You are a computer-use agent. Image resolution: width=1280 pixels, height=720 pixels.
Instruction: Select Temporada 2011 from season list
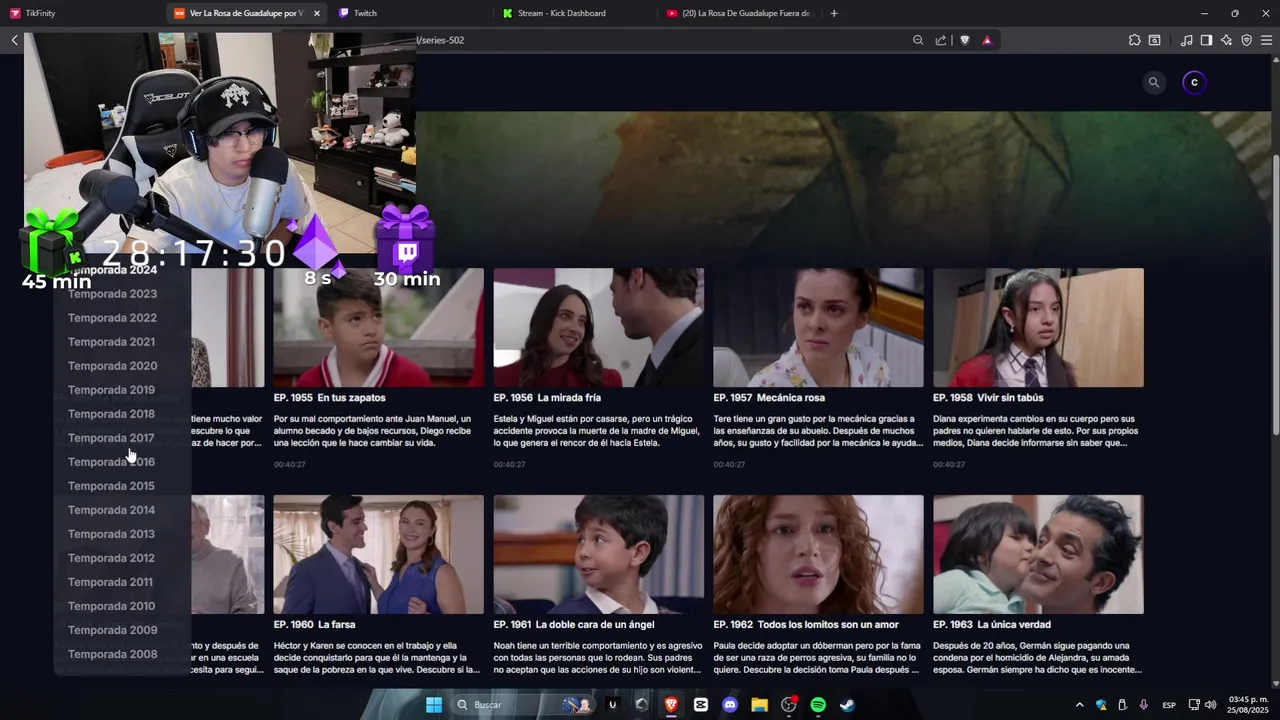[112, 582]
